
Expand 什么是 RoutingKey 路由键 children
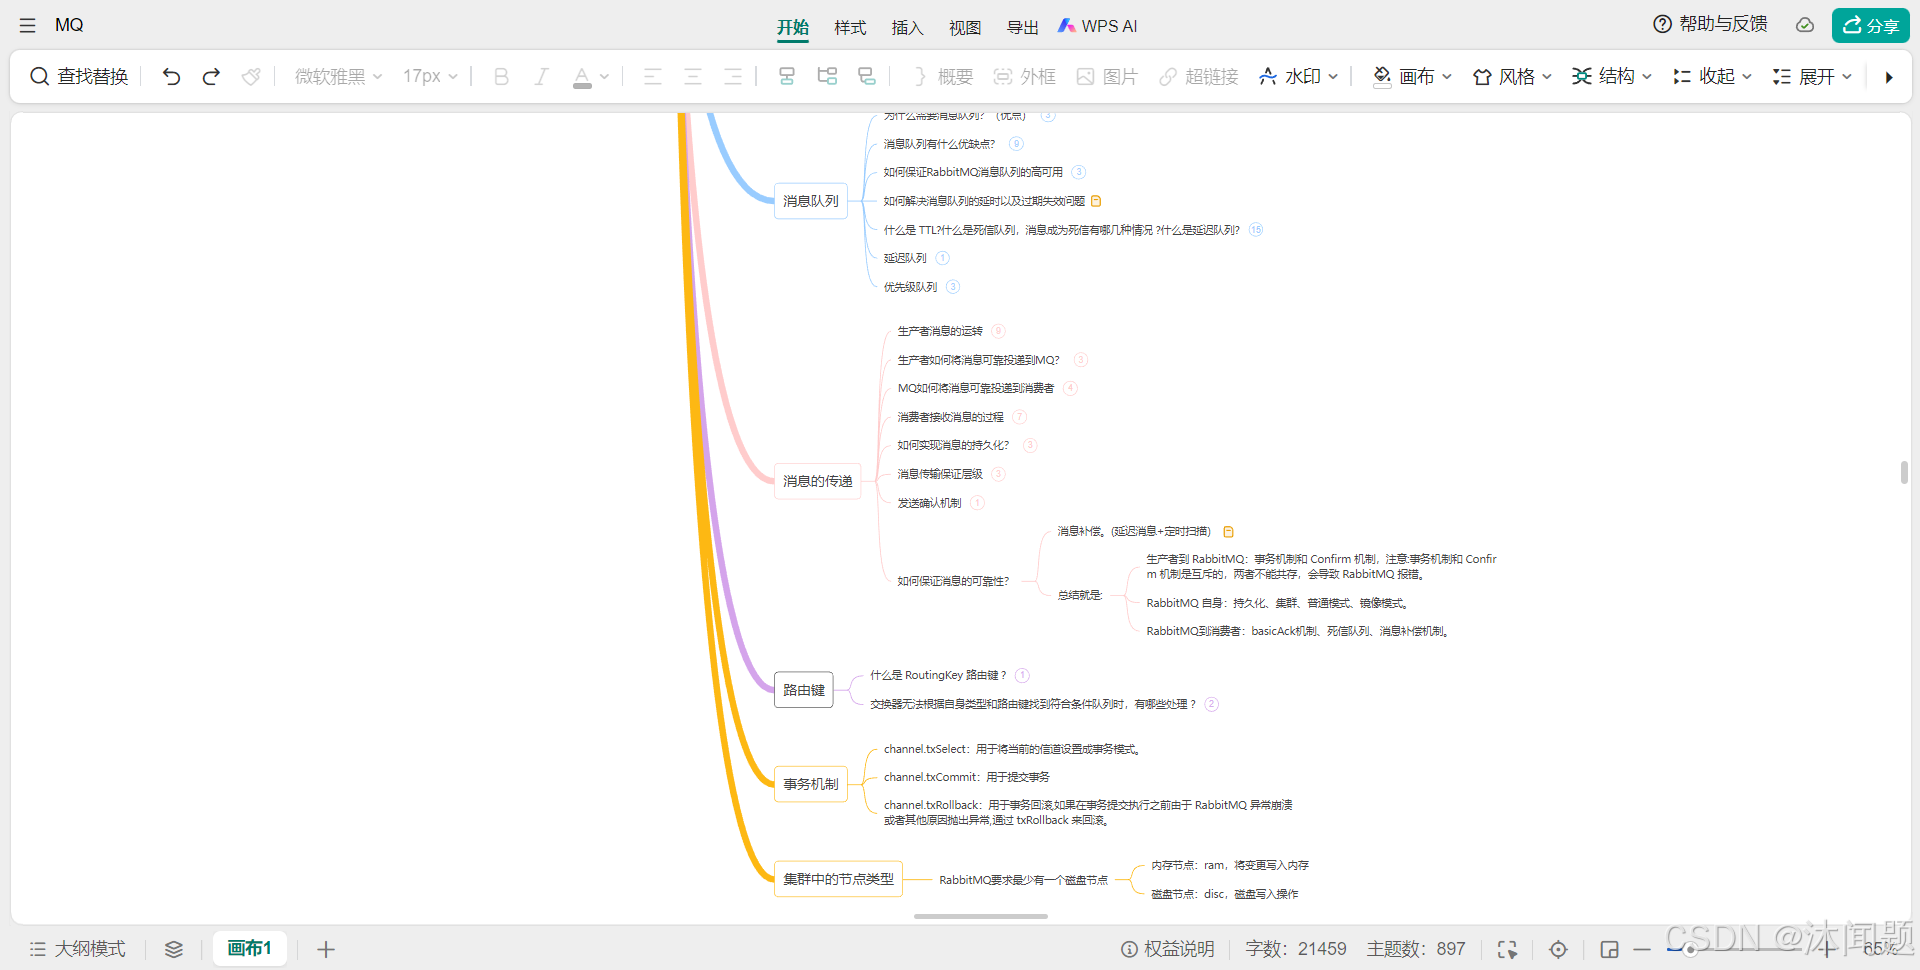click(1022, 675)
